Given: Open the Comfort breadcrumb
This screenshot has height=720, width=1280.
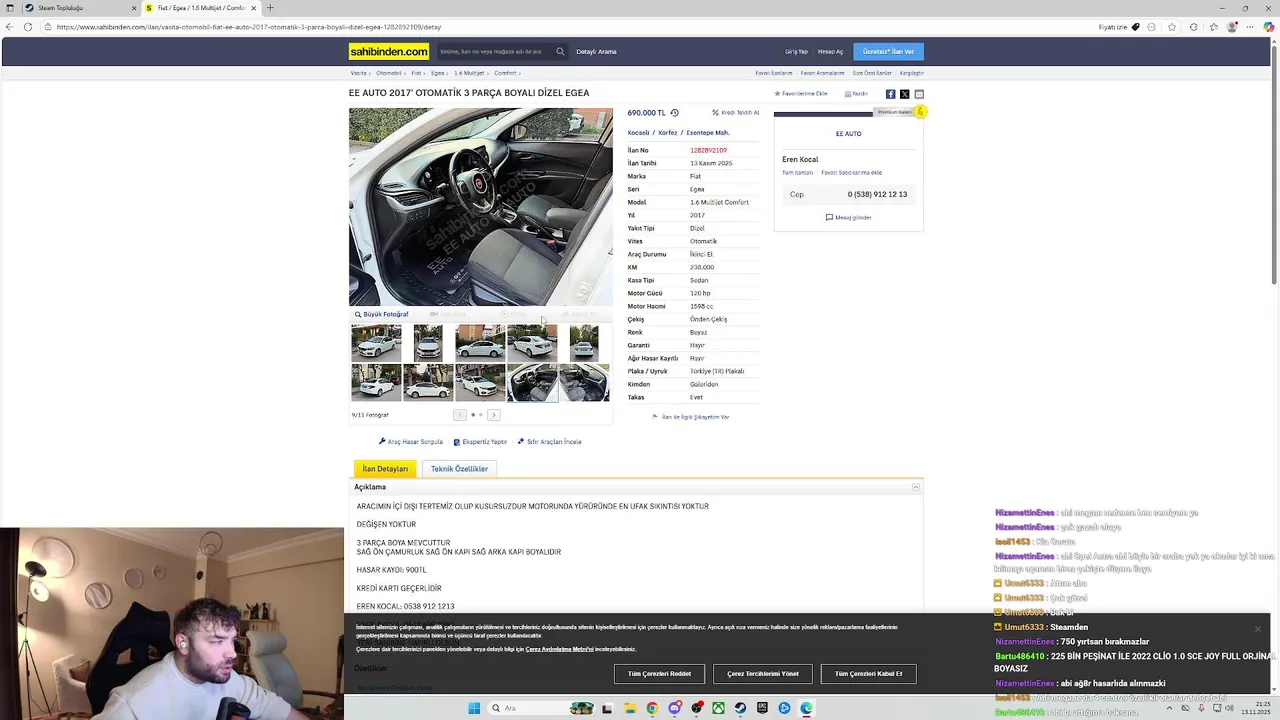Looking at the screenshot, I should tap(505, 73).
